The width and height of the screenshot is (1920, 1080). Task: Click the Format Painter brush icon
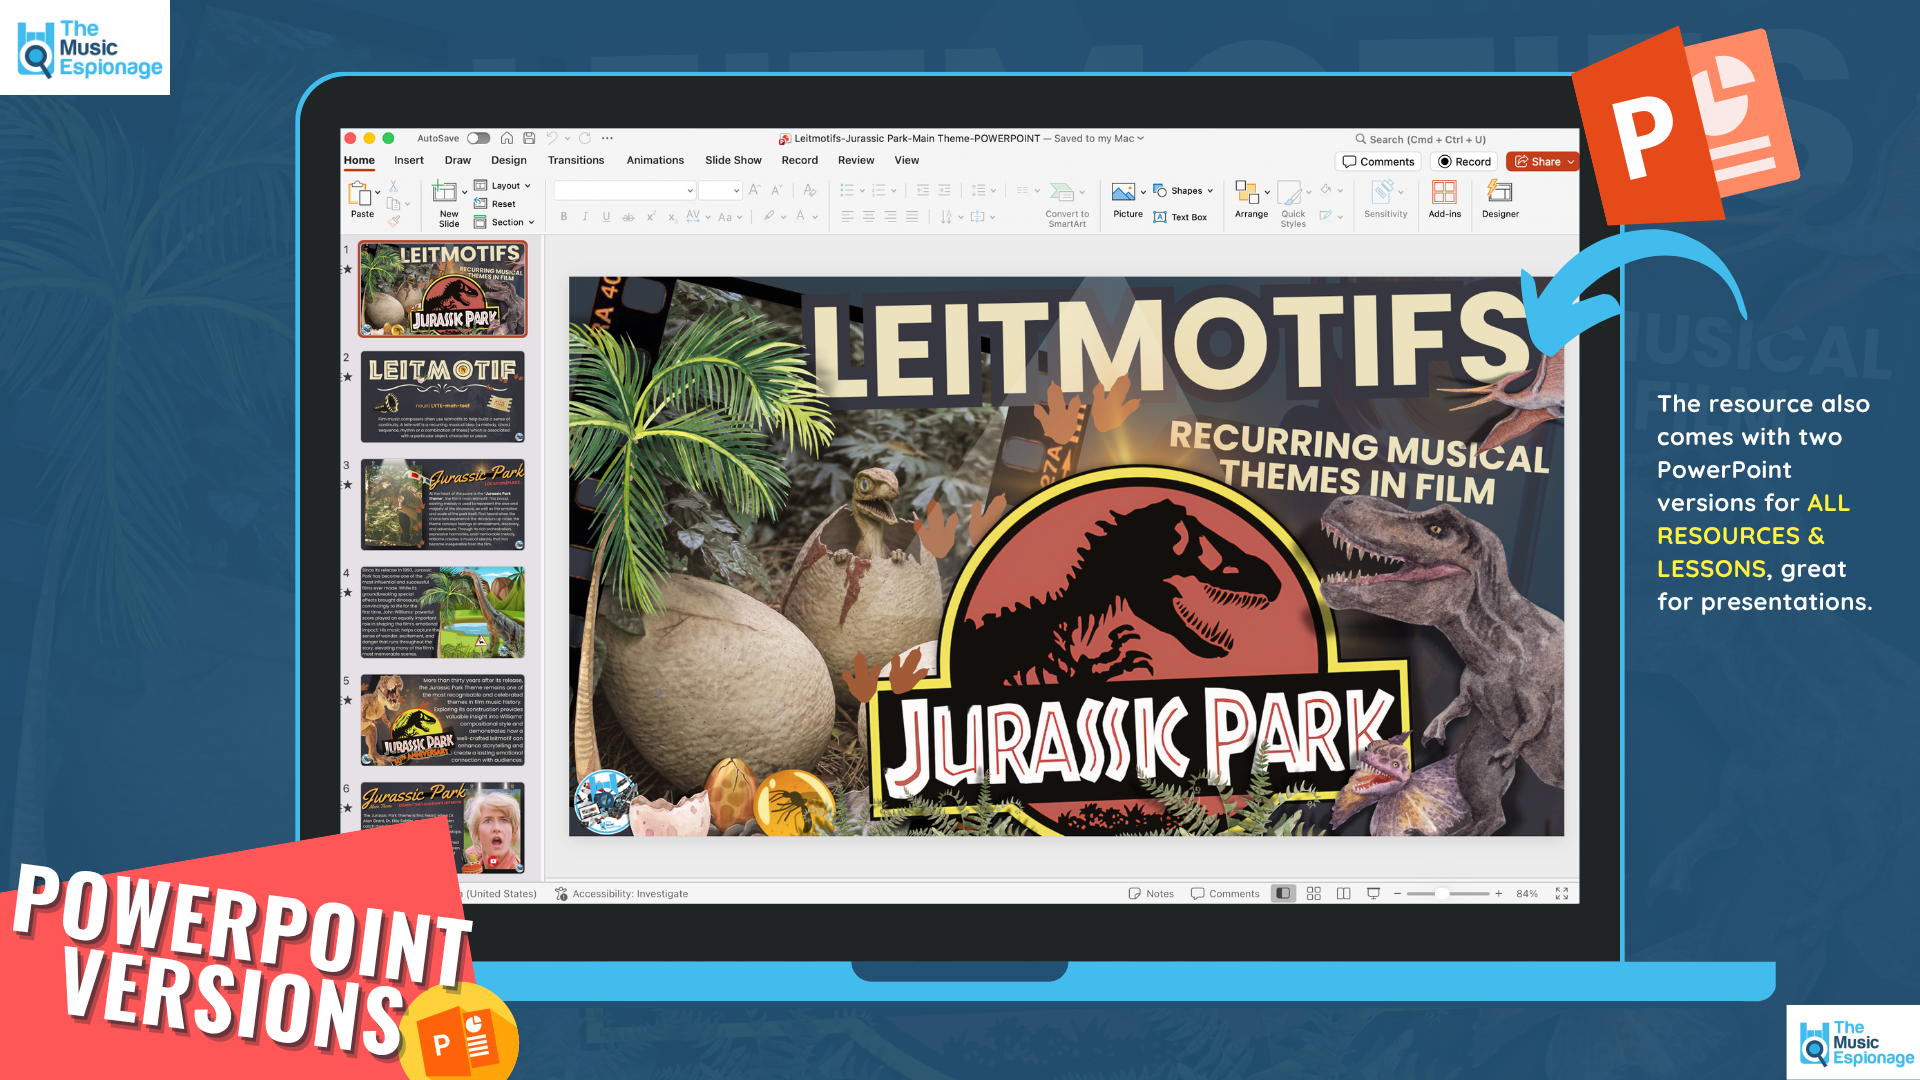pos(394,221)
